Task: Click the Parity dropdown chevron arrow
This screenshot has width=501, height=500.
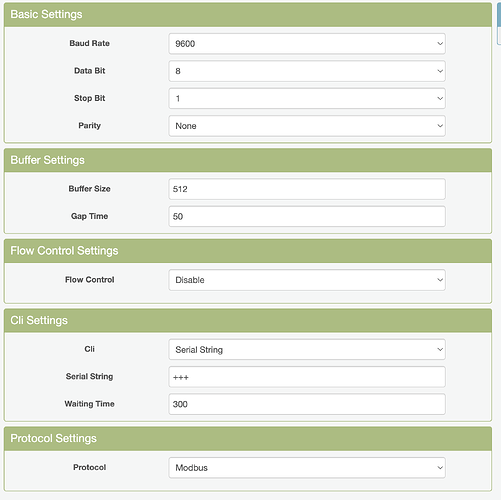Action: (x=440, y=126)
